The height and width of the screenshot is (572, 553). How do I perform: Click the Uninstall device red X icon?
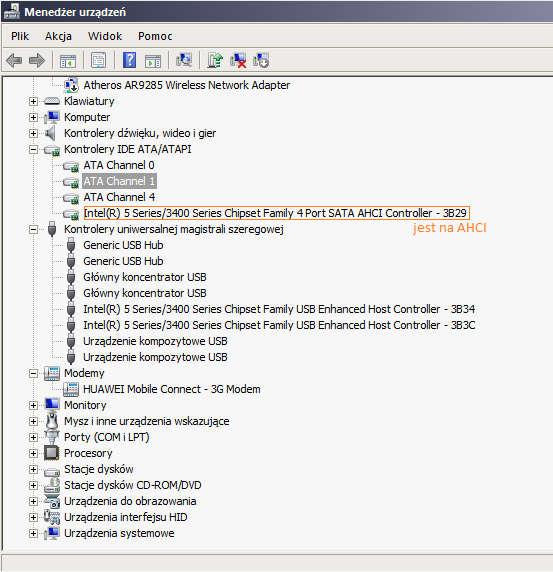coord(238,60)
